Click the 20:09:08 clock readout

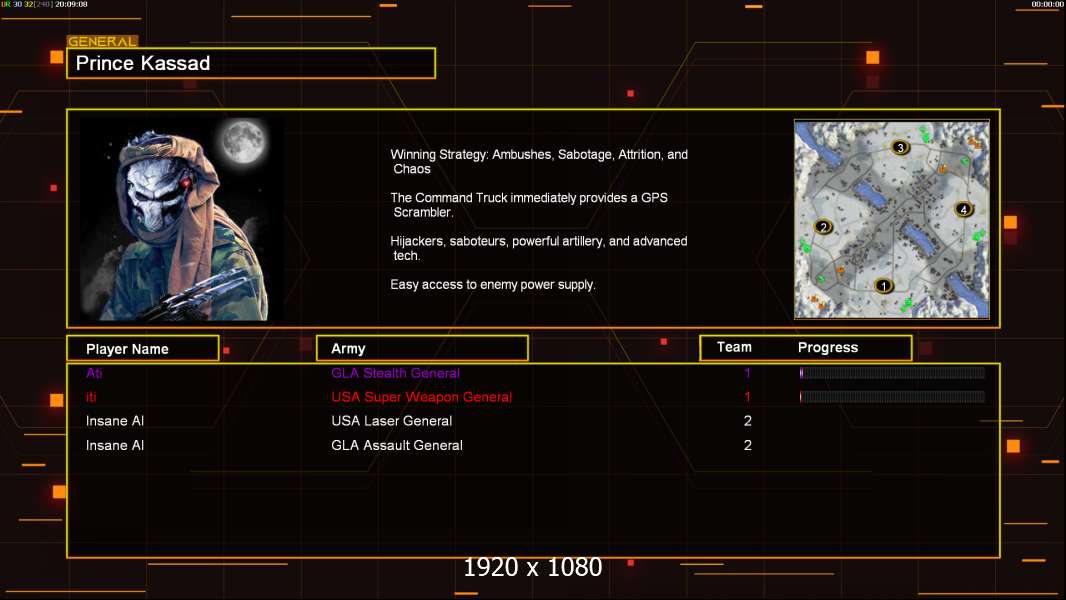[x=71, y=4]
